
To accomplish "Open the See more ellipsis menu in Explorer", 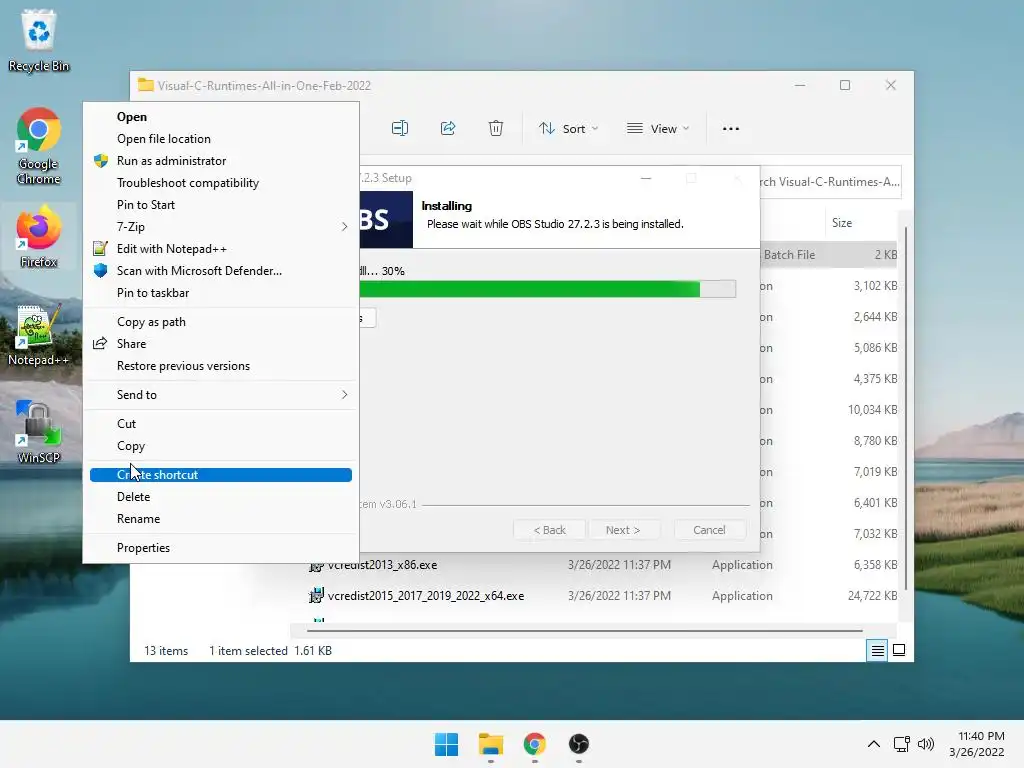I will coord(731,129).
